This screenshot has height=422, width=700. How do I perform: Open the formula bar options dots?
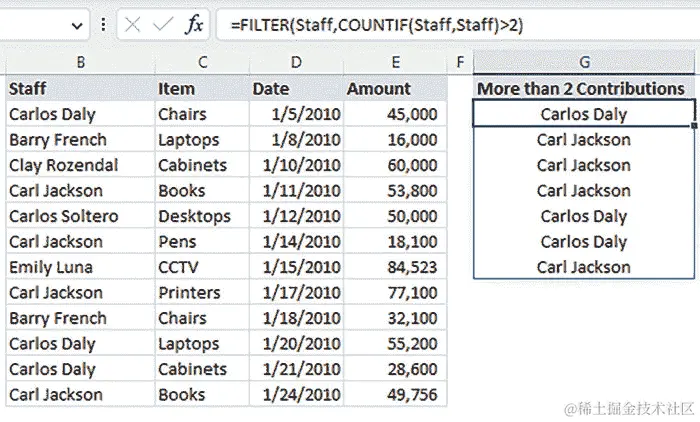click(x=103, y=25)
